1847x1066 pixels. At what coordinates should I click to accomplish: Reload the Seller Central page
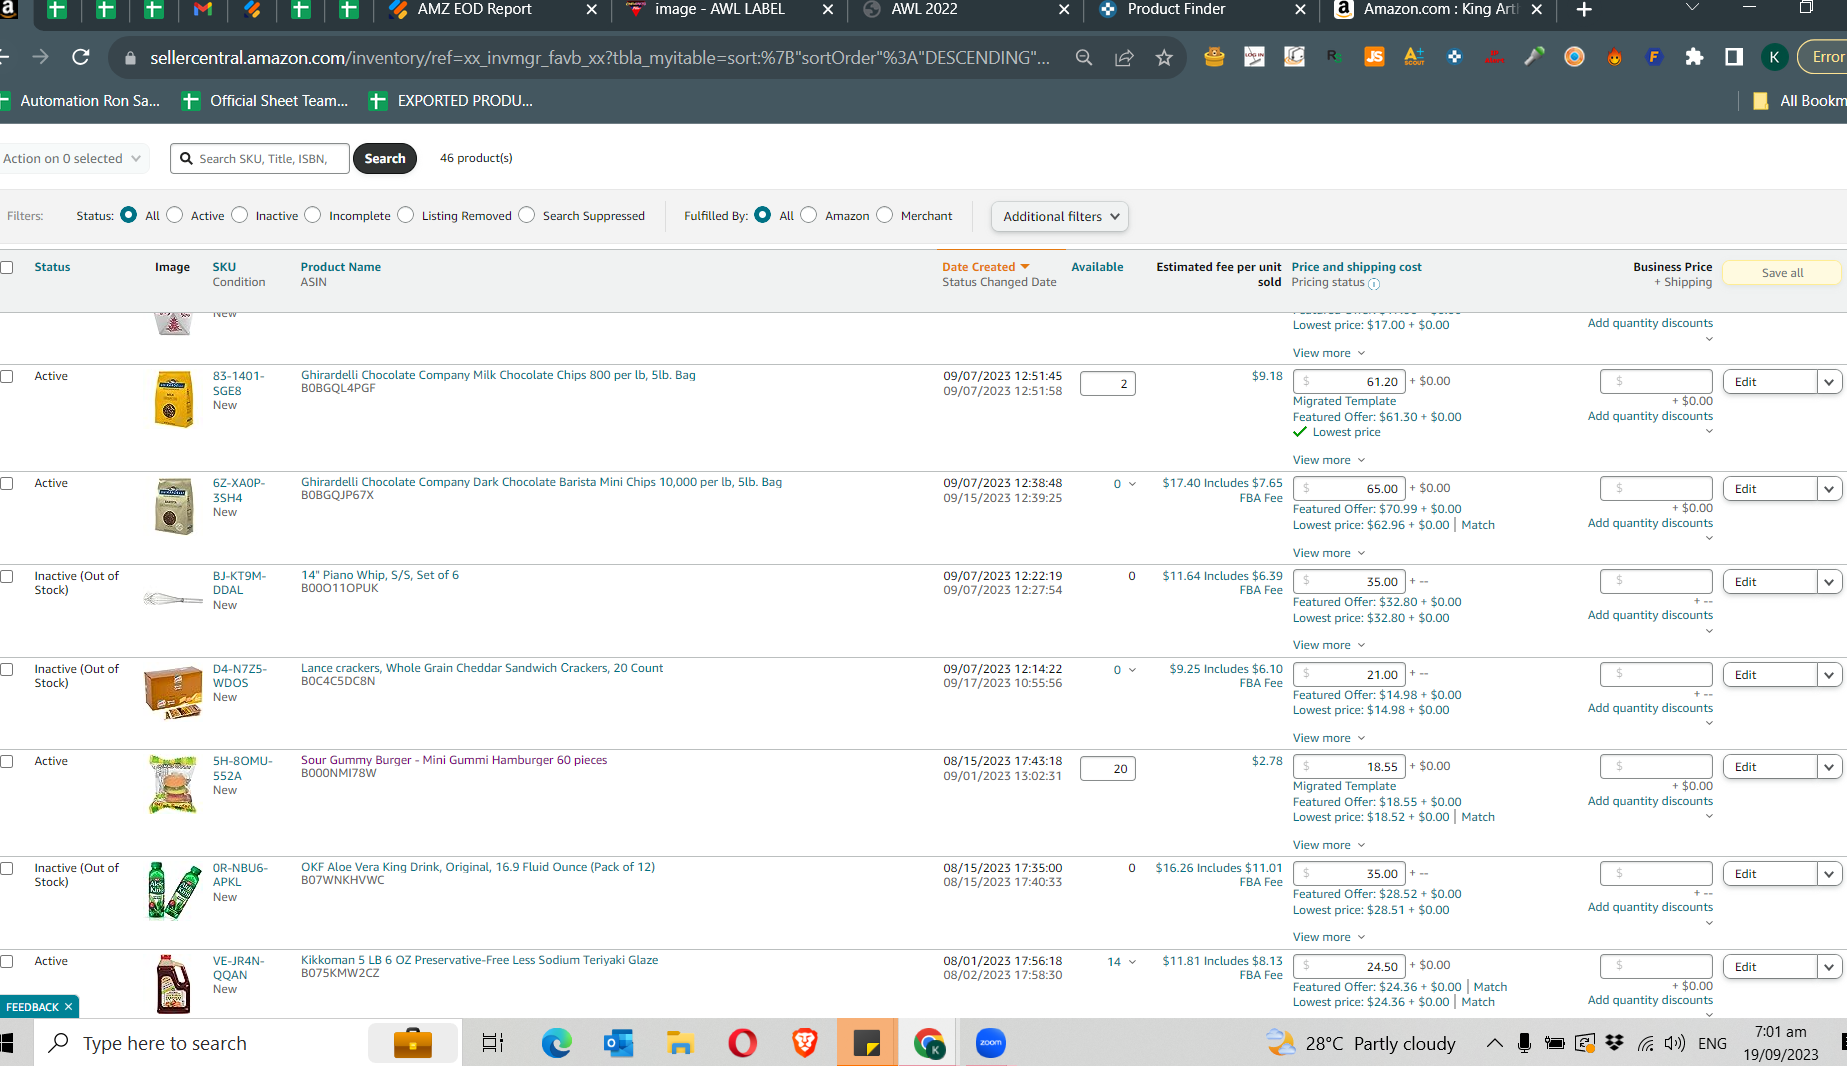[81, 58]
